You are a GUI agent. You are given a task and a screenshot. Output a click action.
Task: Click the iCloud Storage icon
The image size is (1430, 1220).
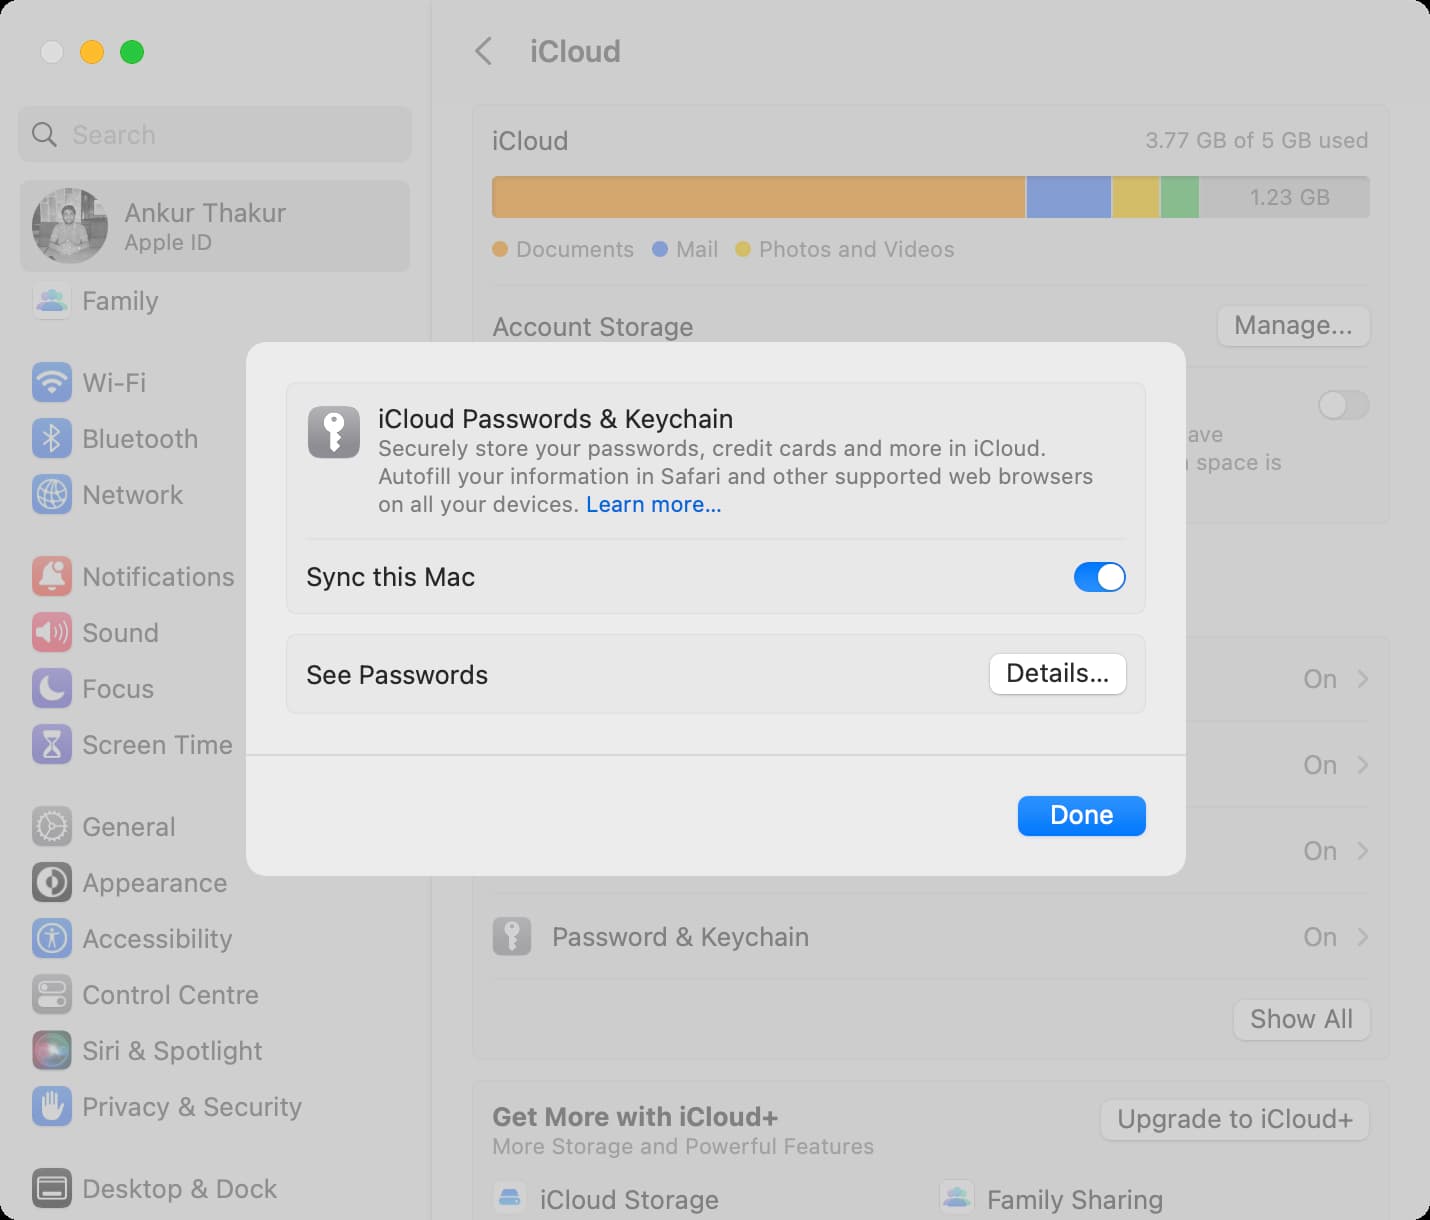pos(510,1198)
